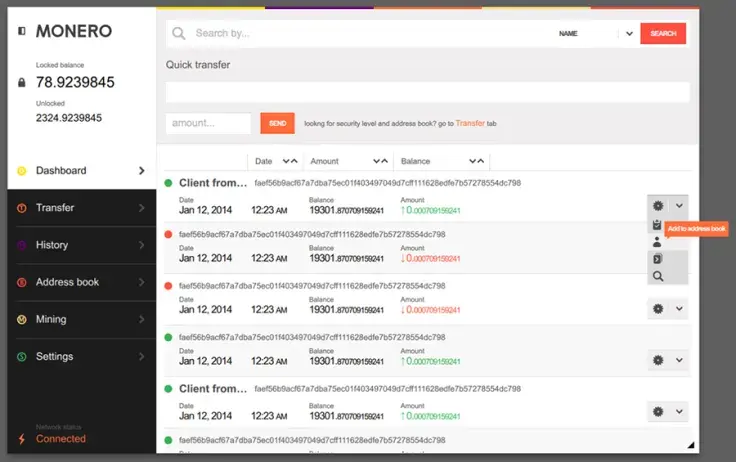The image size is (736, 462).
Task: Click the magnifier icon in transaction actions popup
Action: (x=658, y=277)
